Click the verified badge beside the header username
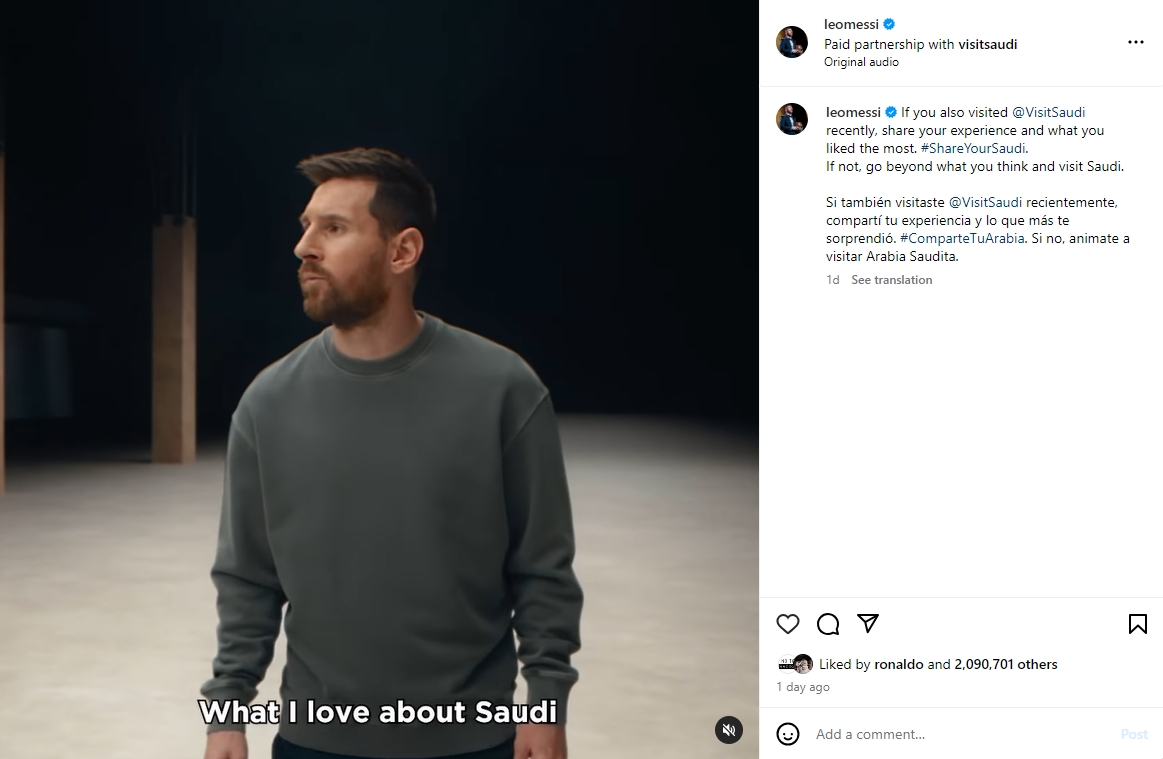 click(x=889, y=25)
